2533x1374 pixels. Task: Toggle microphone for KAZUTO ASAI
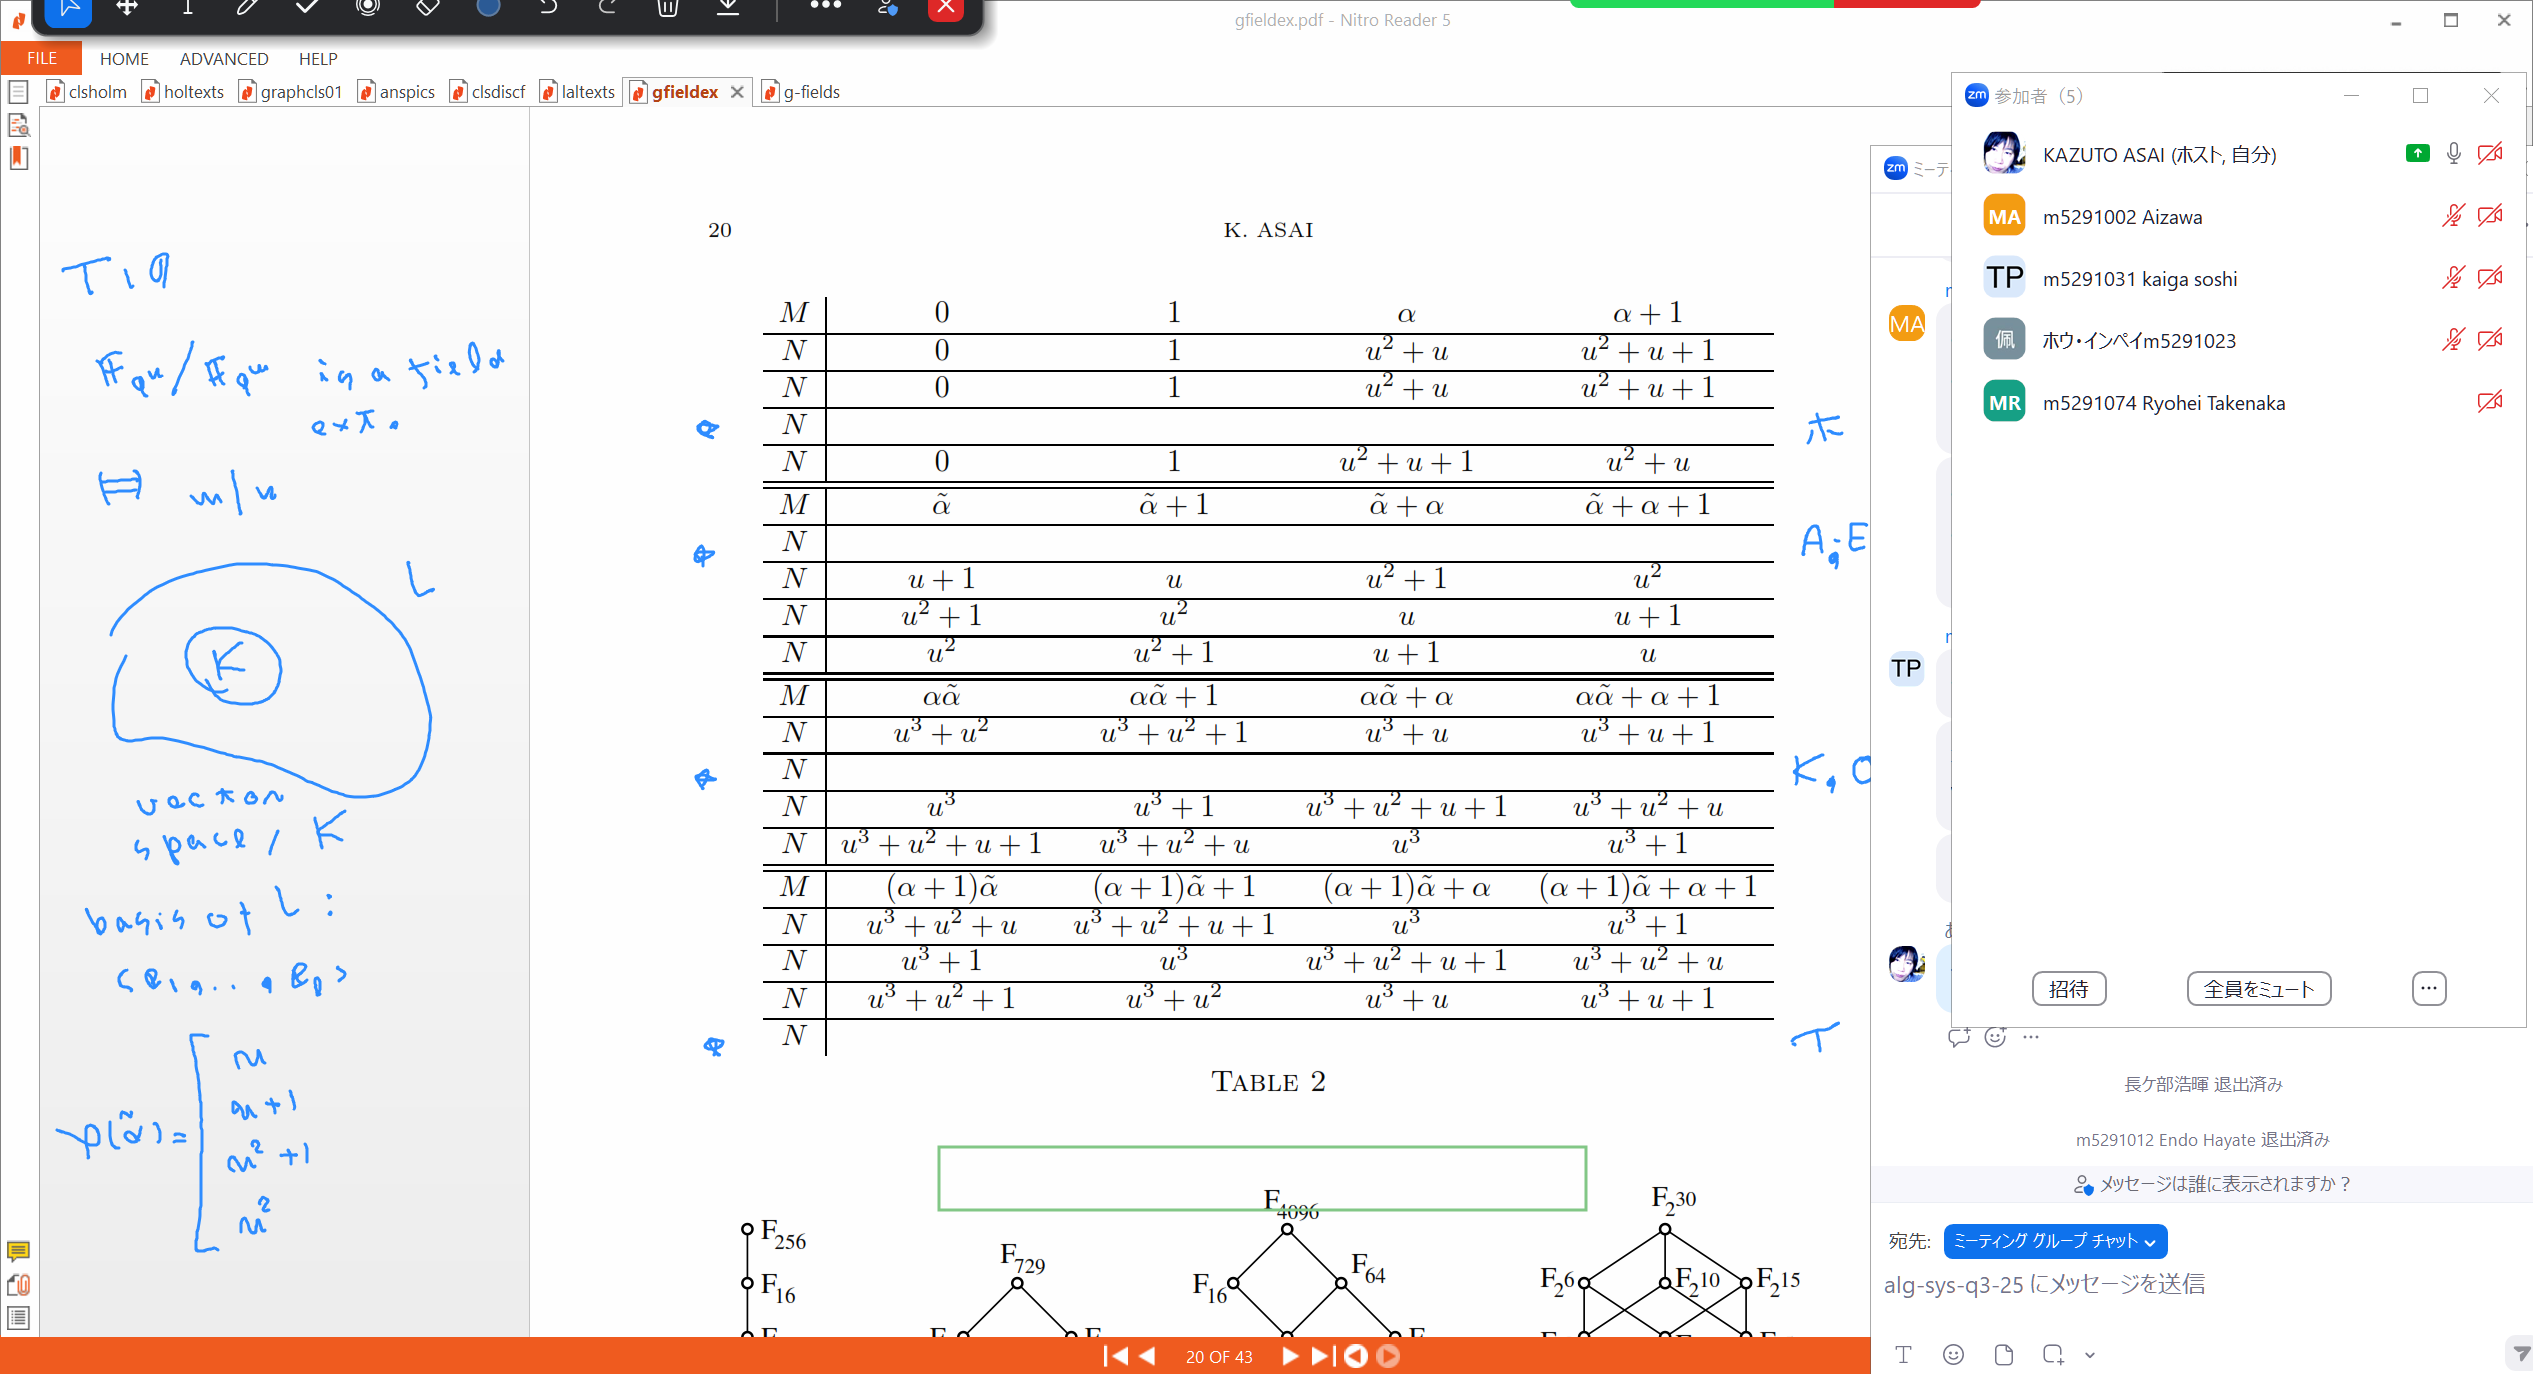pos(2453,154)
